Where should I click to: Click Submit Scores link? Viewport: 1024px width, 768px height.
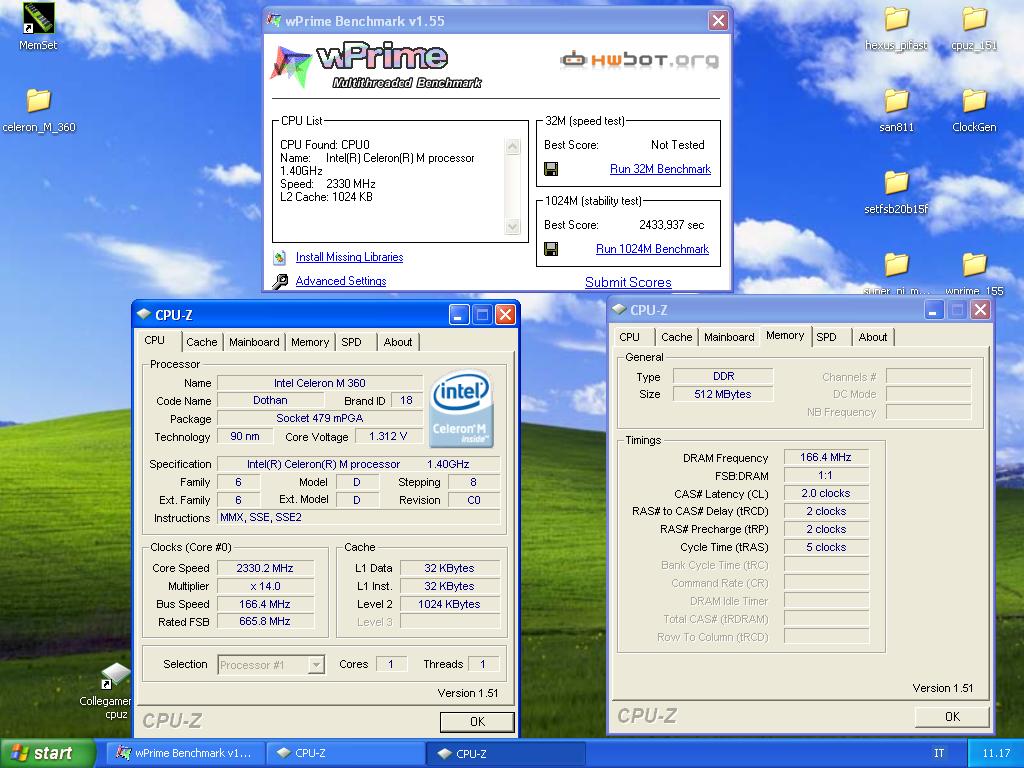[x=628, y=283]
